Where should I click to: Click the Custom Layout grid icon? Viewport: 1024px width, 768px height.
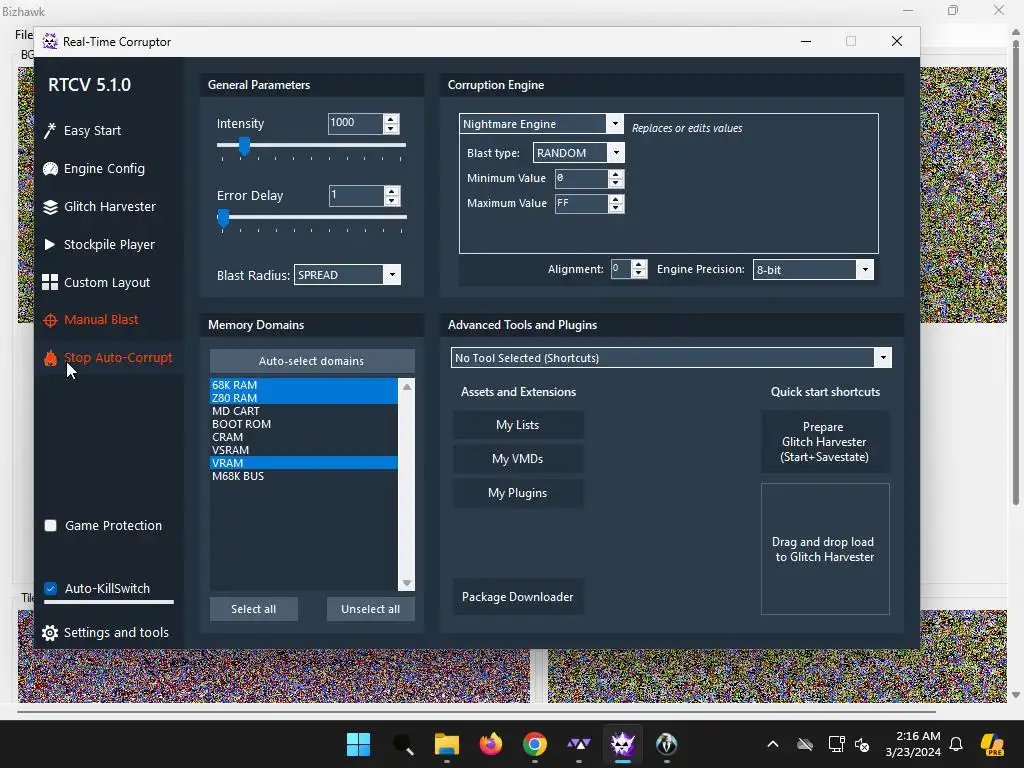50,282
